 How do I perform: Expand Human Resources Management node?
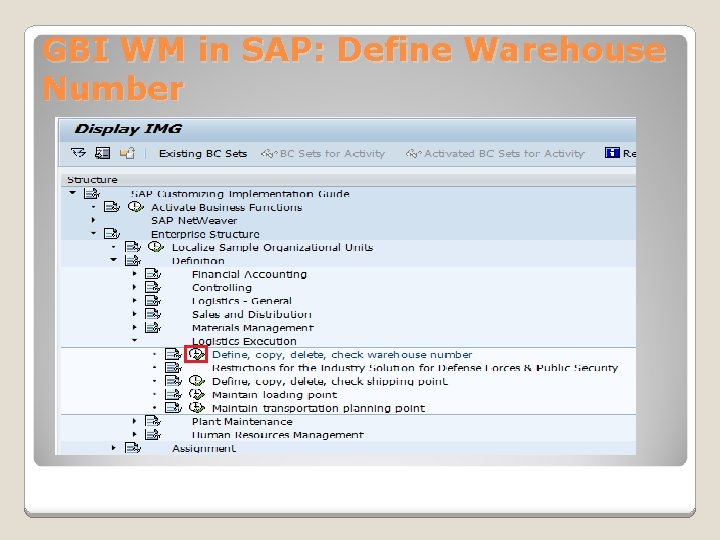click(134, 434)
